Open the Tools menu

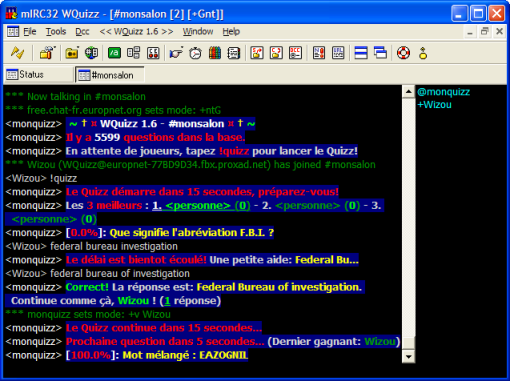(56, 32)
